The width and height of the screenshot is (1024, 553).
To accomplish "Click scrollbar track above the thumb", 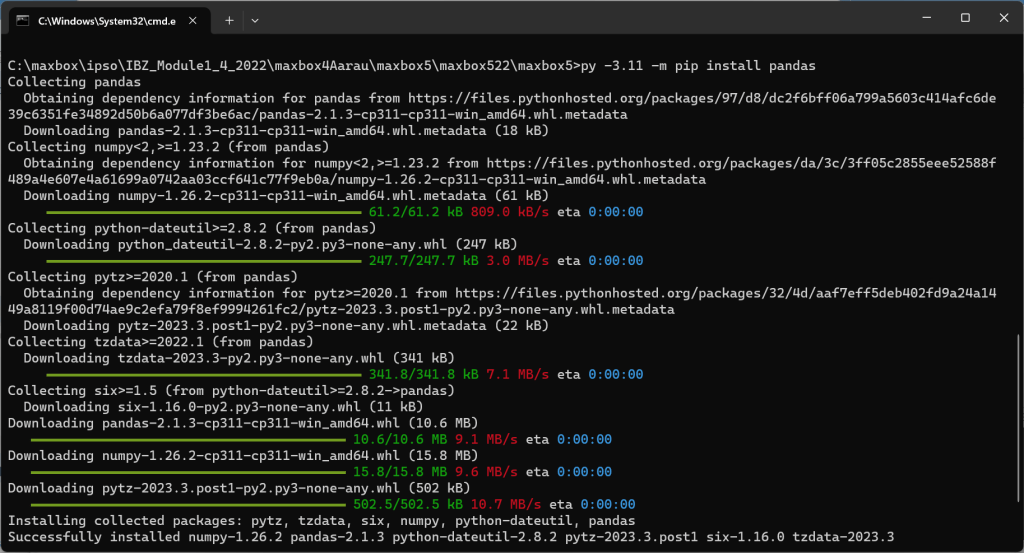I will [1018, 200].
